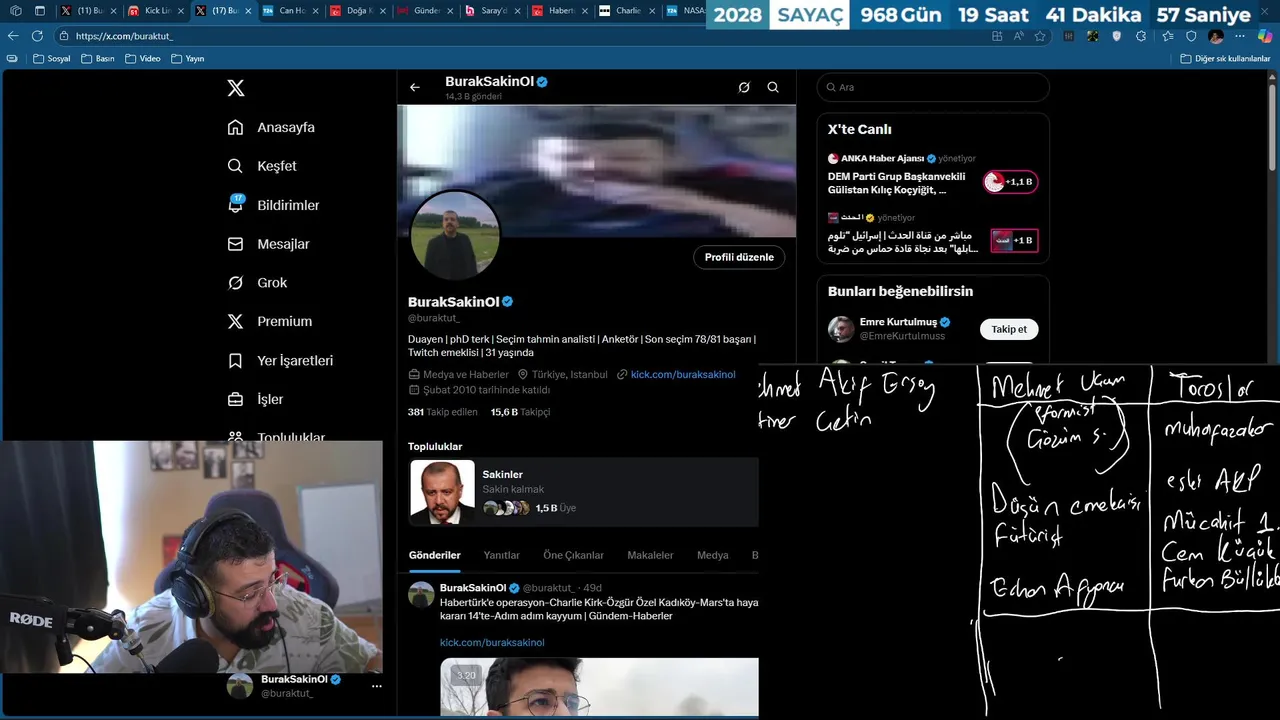
Task: Click the Grok icon in the profile header
Action: [x=744, y=87]
